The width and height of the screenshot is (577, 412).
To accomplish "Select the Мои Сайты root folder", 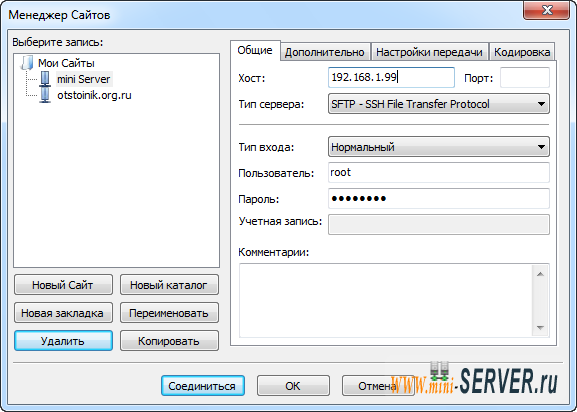I will (x=66, y=63).
